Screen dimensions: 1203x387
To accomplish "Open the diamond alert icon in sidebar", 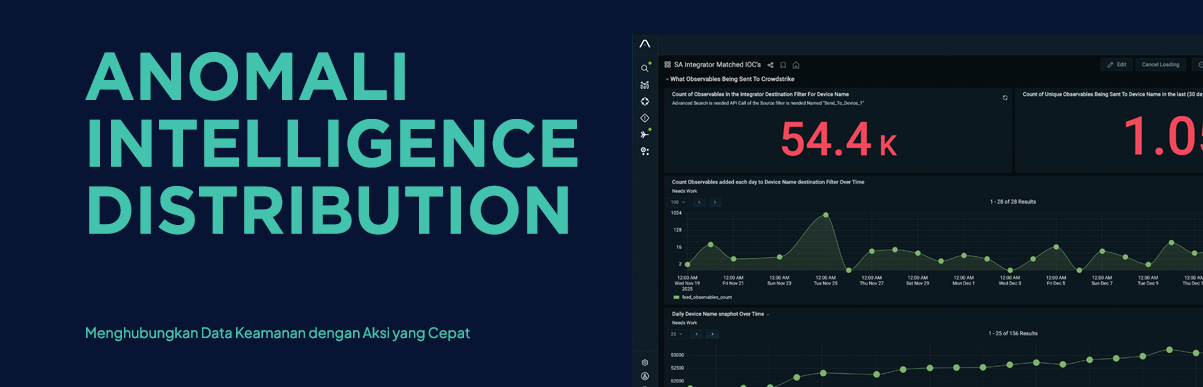I will pos(645,118).
